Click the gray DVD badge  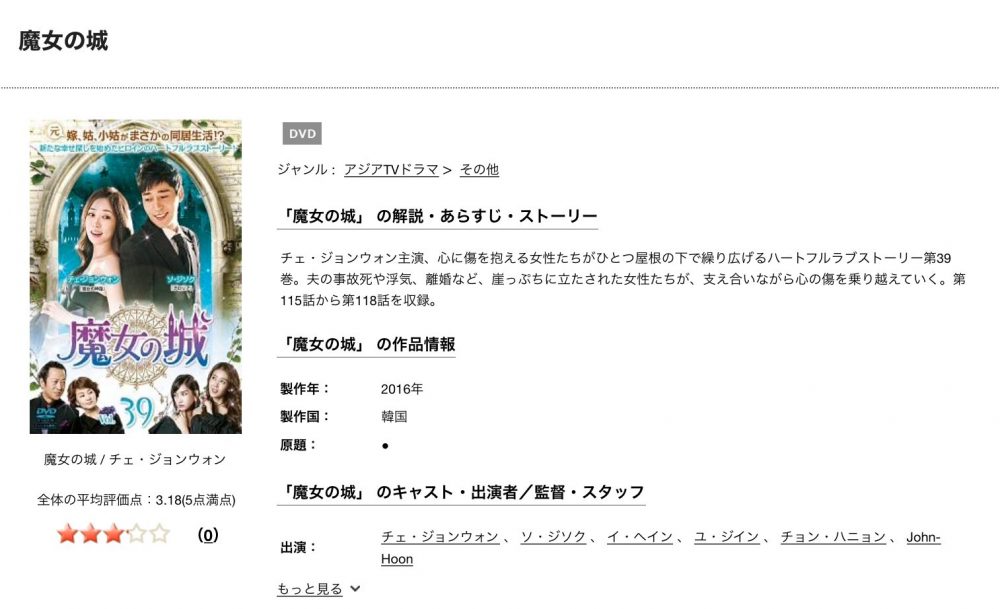point(302,134)
